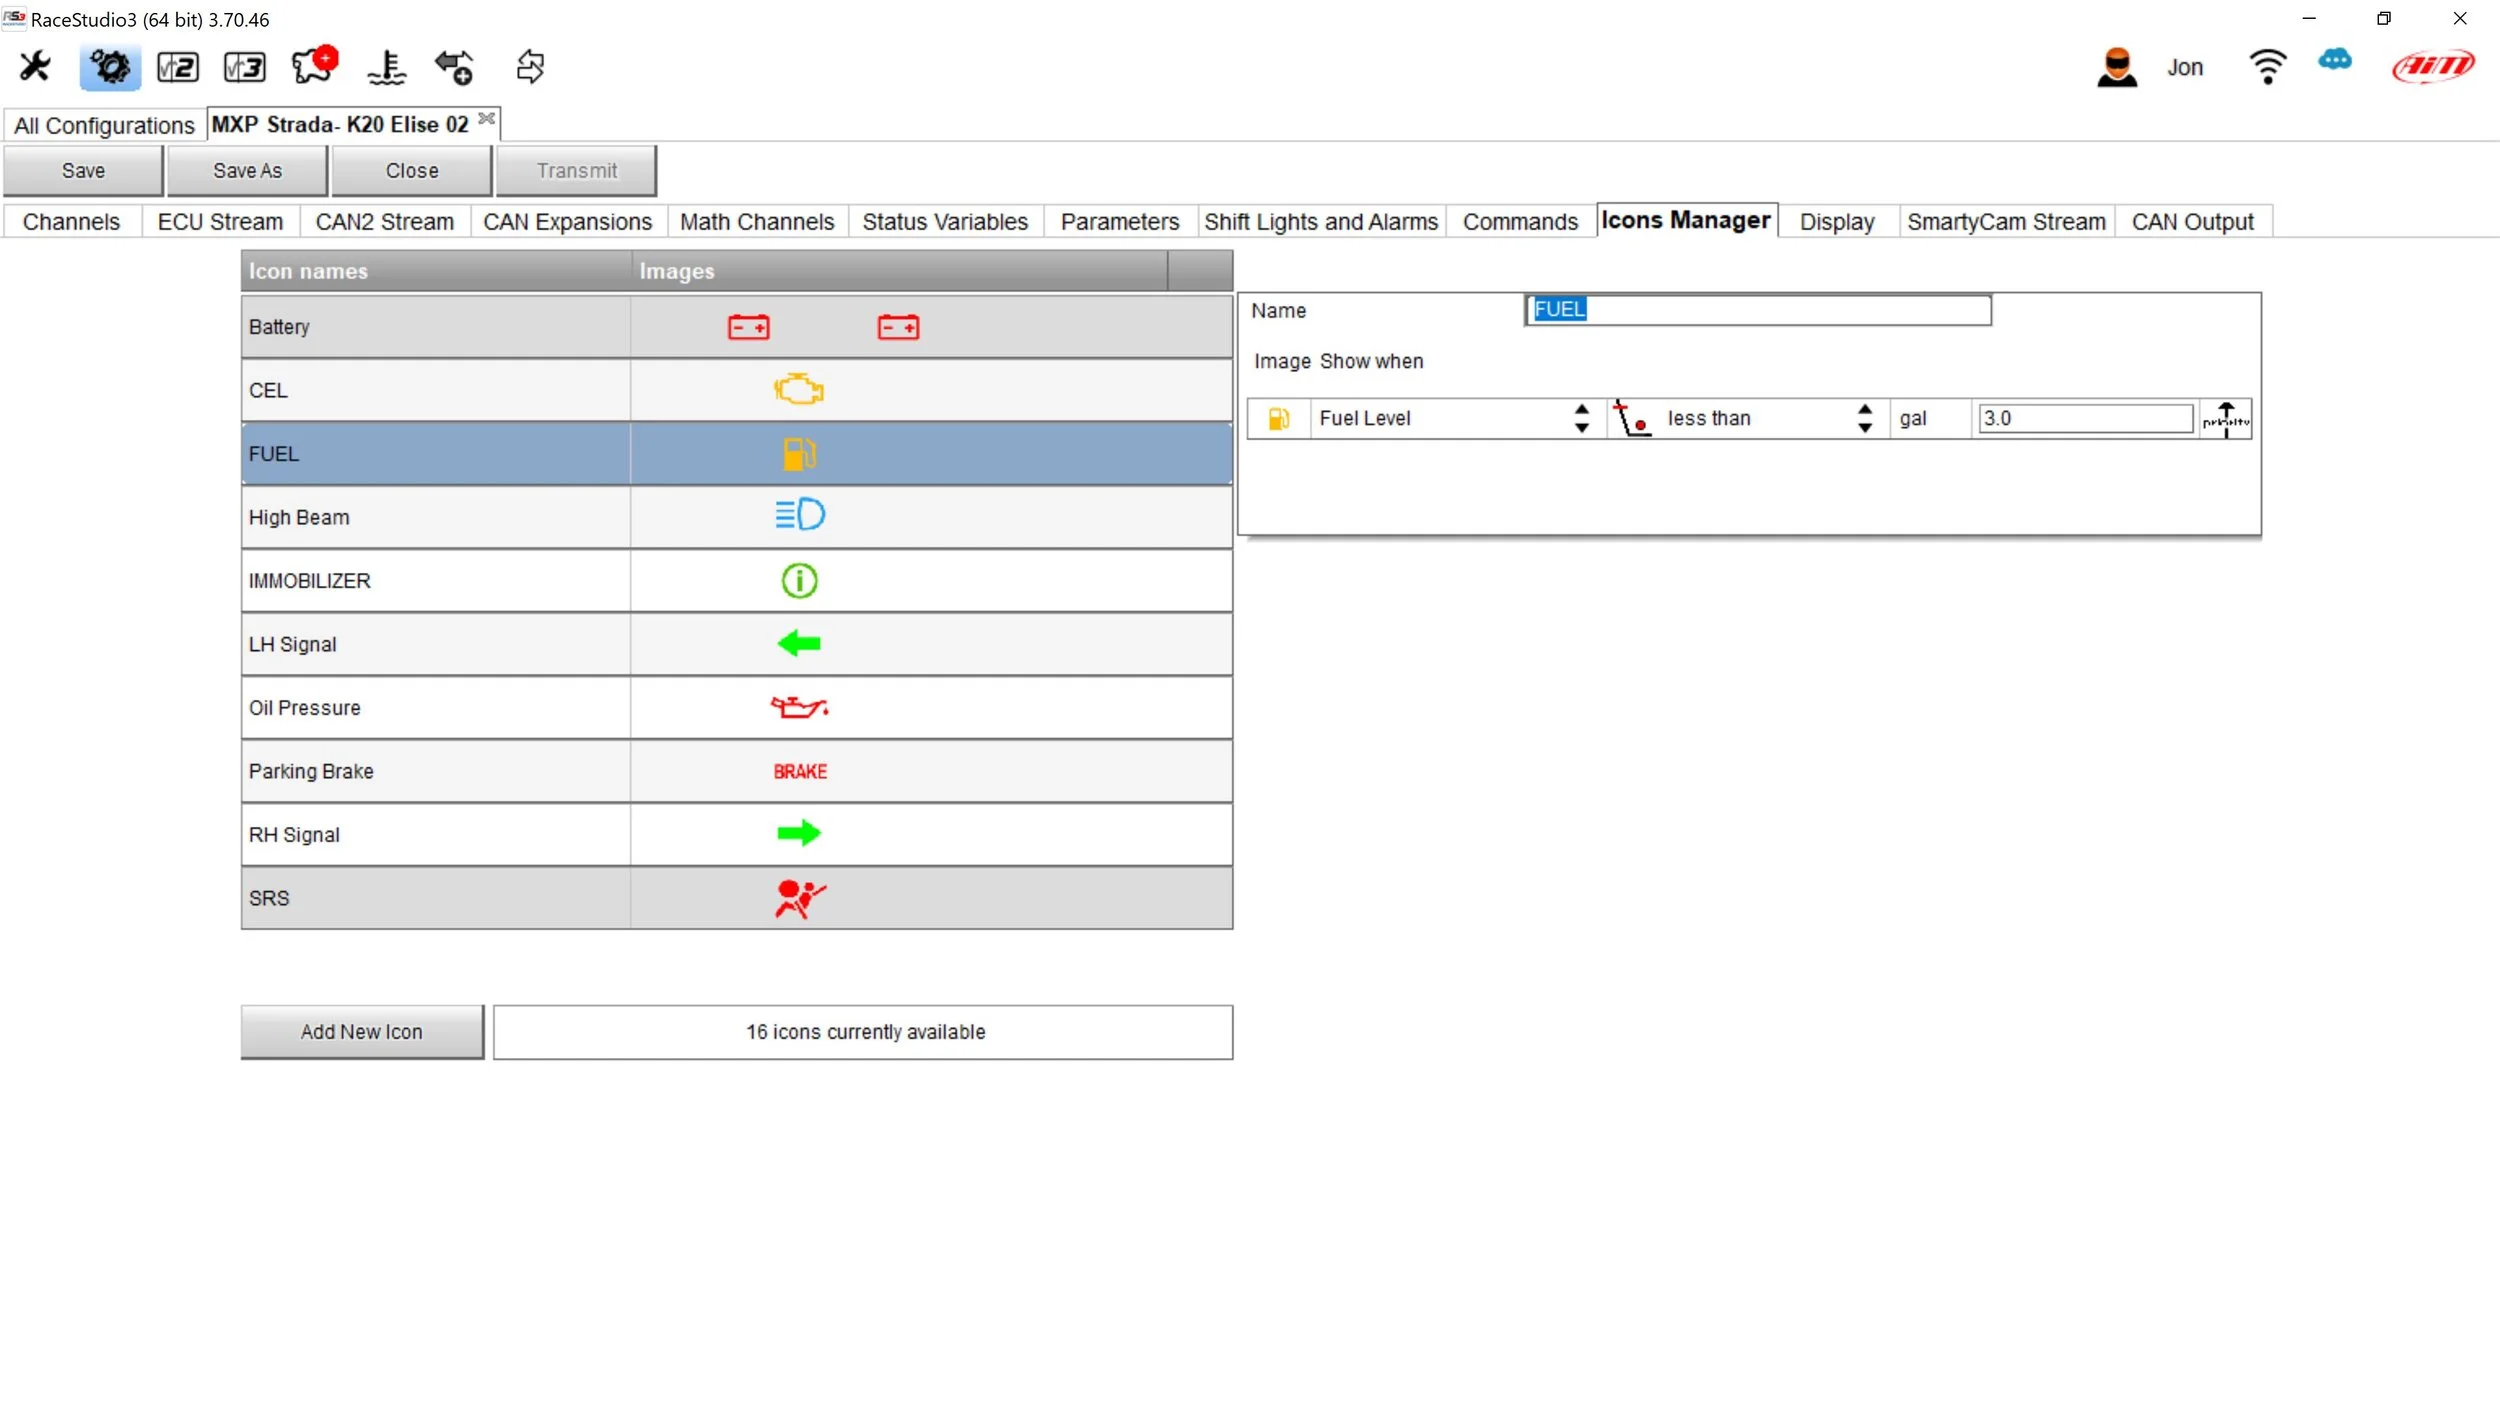Click the Jon user profile avatar

coord(2117,68)
